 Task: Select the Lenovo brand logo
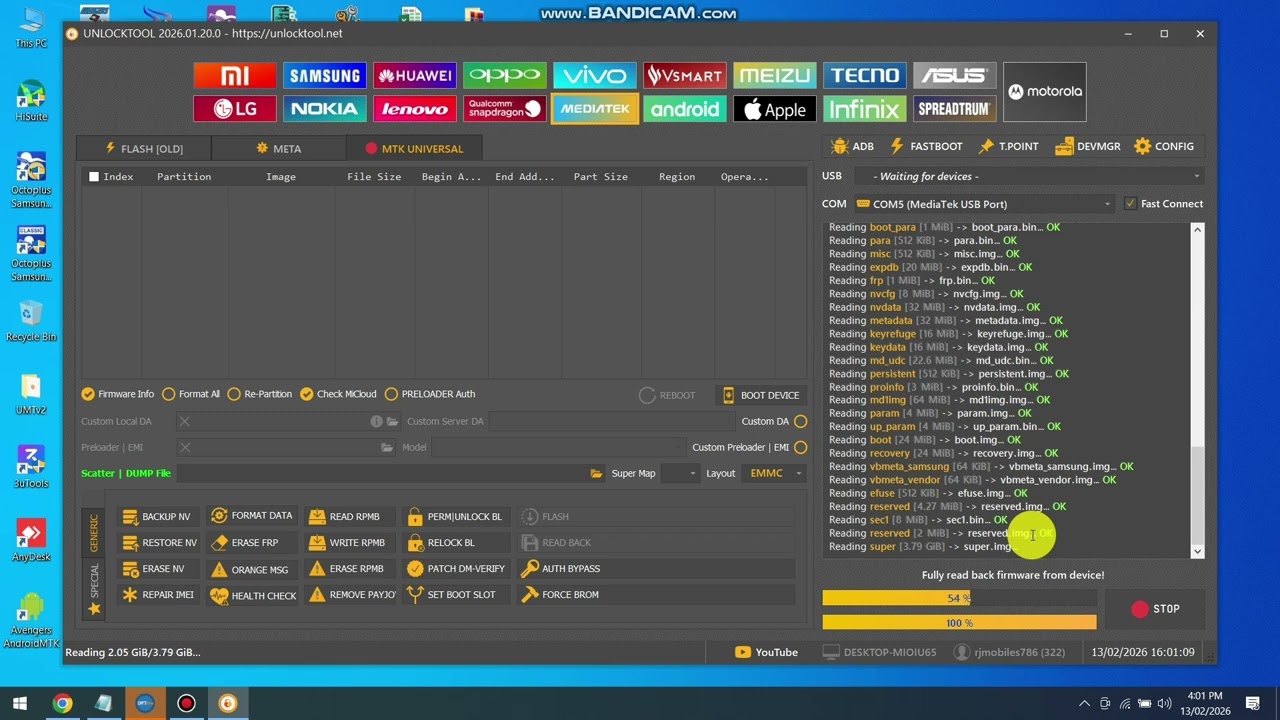click(x=414, y=109)
